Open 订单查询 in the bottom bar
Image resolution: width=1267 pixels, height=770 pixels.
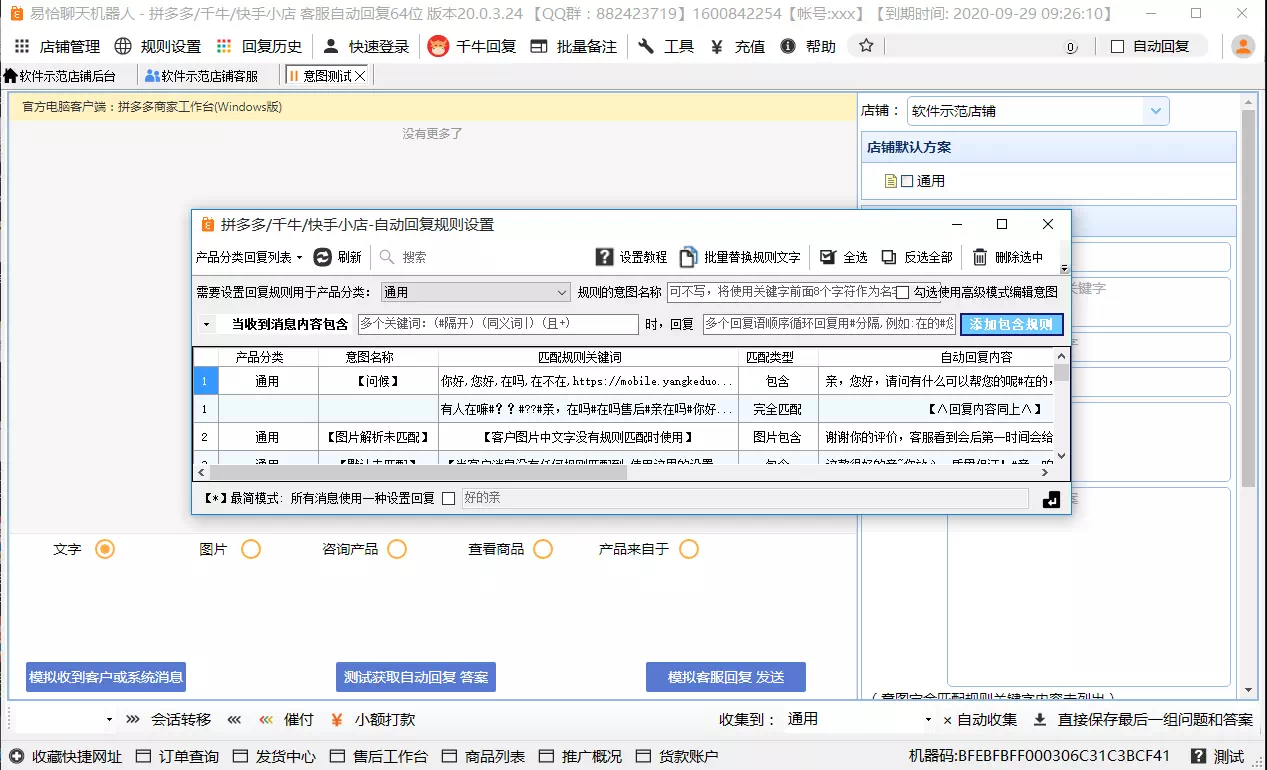click(178, 756)
